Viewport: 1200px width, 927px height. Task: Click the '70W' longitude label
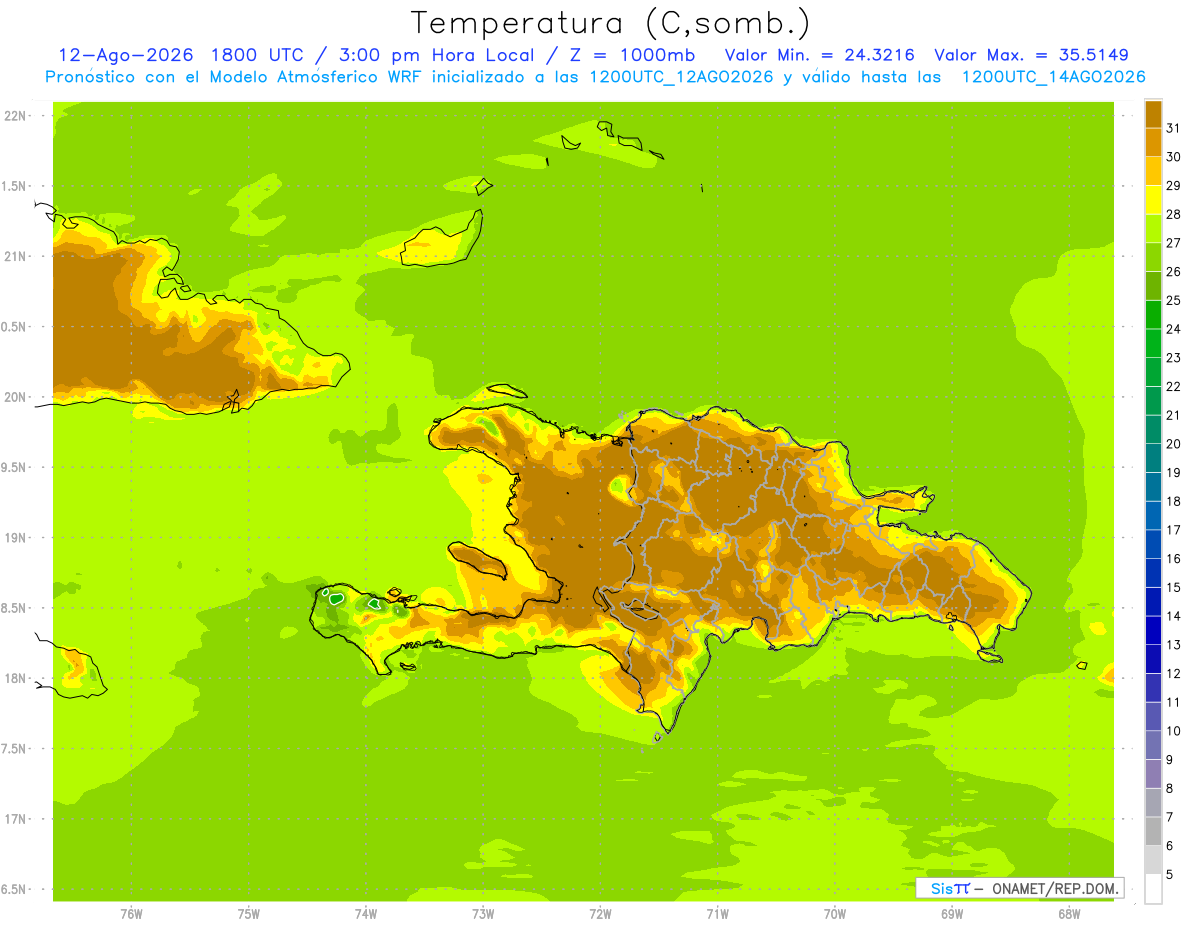coord(835,914)
